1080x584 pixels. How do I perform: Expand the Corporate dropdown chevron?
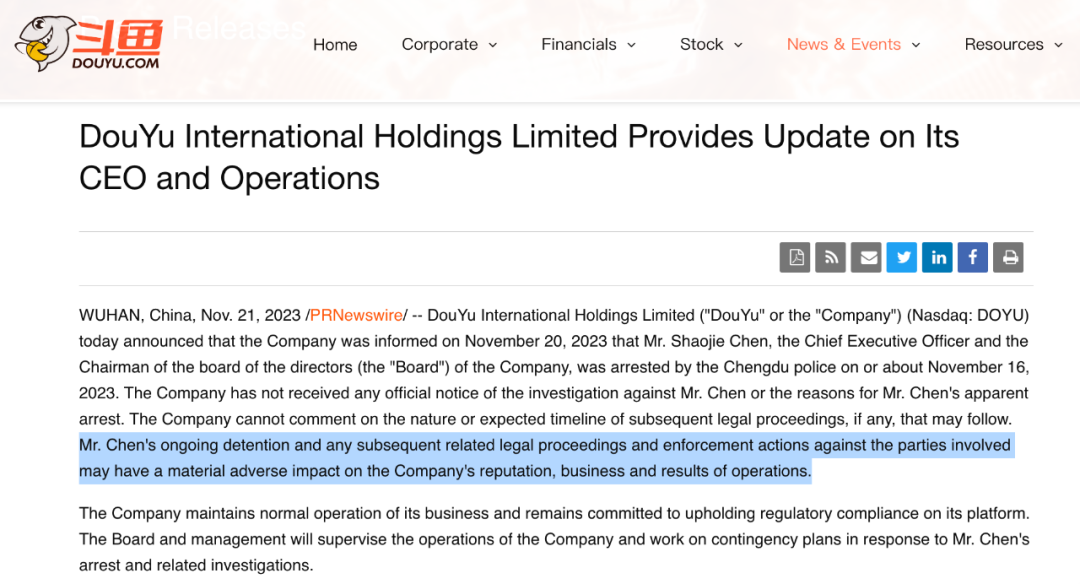[494, 45]
